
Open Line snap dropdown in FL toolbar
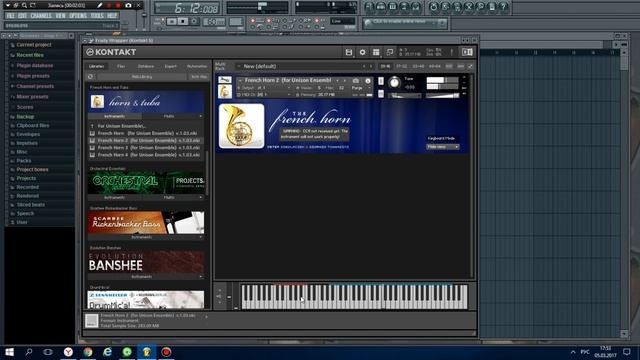(342, 21)
